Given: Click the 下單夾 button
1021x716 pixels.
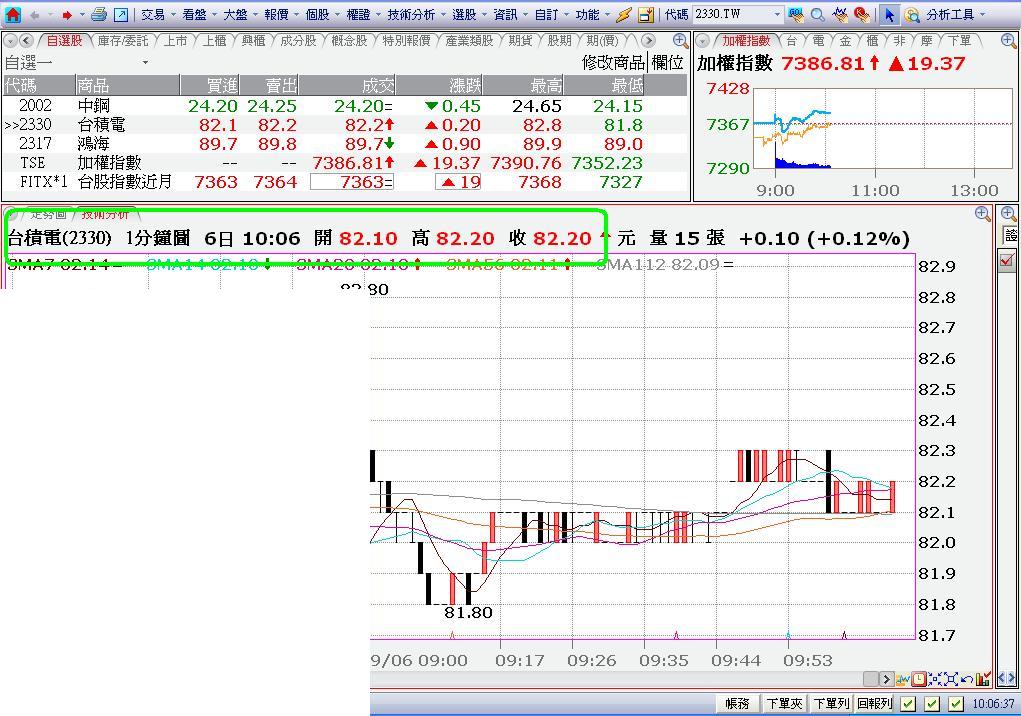Looking at the screenshot, I should coord(784,704).
